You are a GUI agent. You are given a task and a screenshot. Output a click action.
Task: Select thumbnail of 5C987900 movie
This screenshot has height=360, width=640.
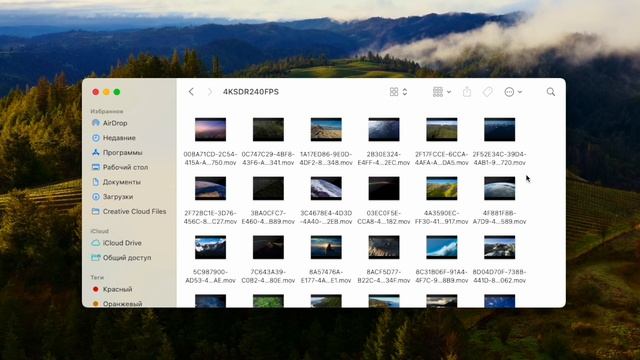210,247
